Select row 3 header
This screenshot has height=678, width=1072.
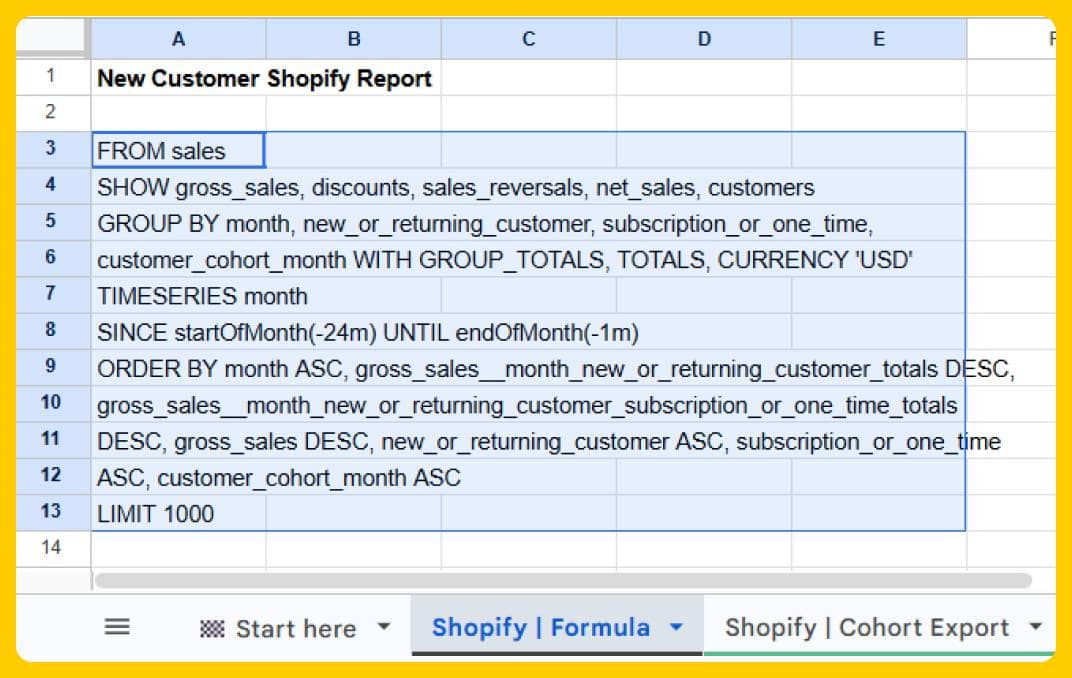(x=51, y=149)
